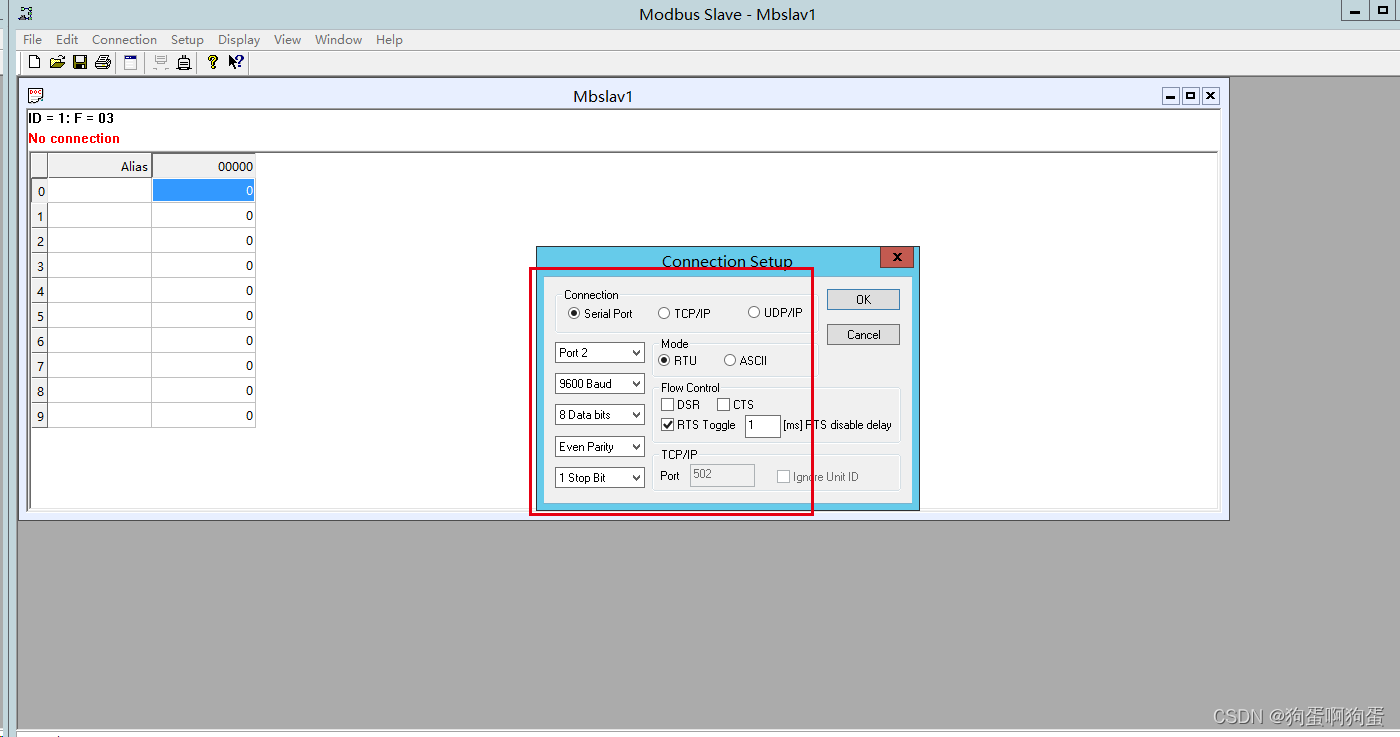Minimize the Mbslav1 child window
The image size is (1400, 737).
click(1171, 96)
